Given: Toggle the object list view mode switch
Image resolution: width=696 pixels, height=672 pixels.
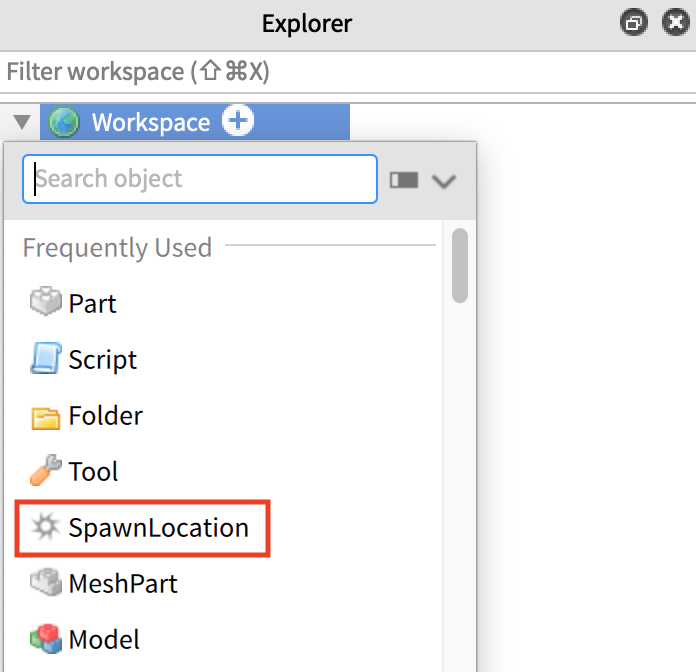Looking at the screenshot, I should pyautogui.click(x=404, y=180).
